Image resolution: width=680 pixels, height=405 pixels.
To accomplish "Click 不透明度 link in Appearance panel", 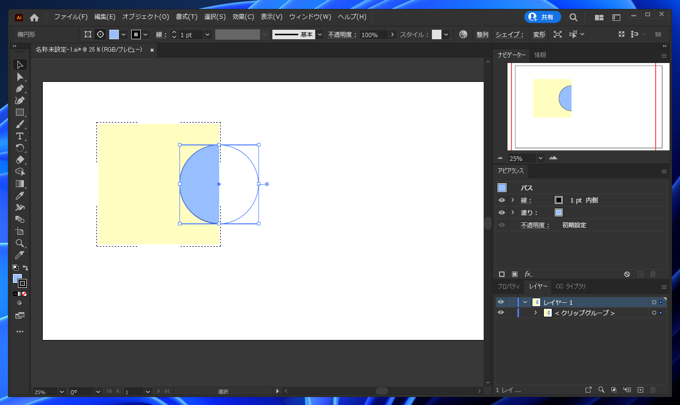I will (534, 225).
